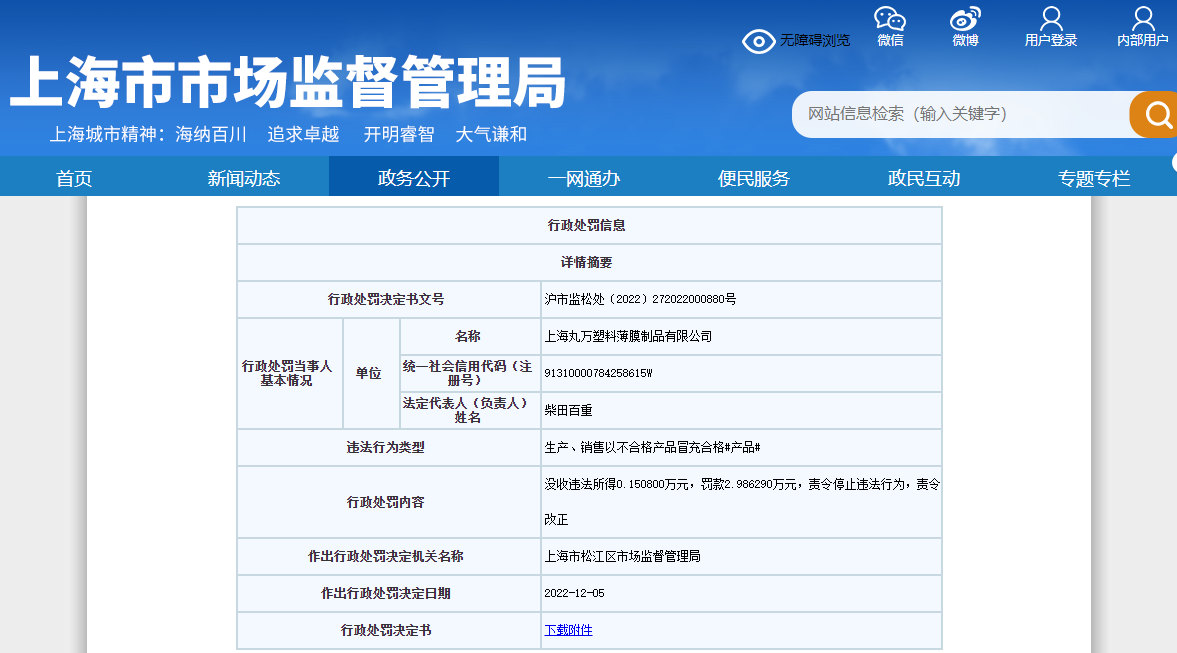
Task: Open the 新闻动态 news menu
Action: click(244, 179)
